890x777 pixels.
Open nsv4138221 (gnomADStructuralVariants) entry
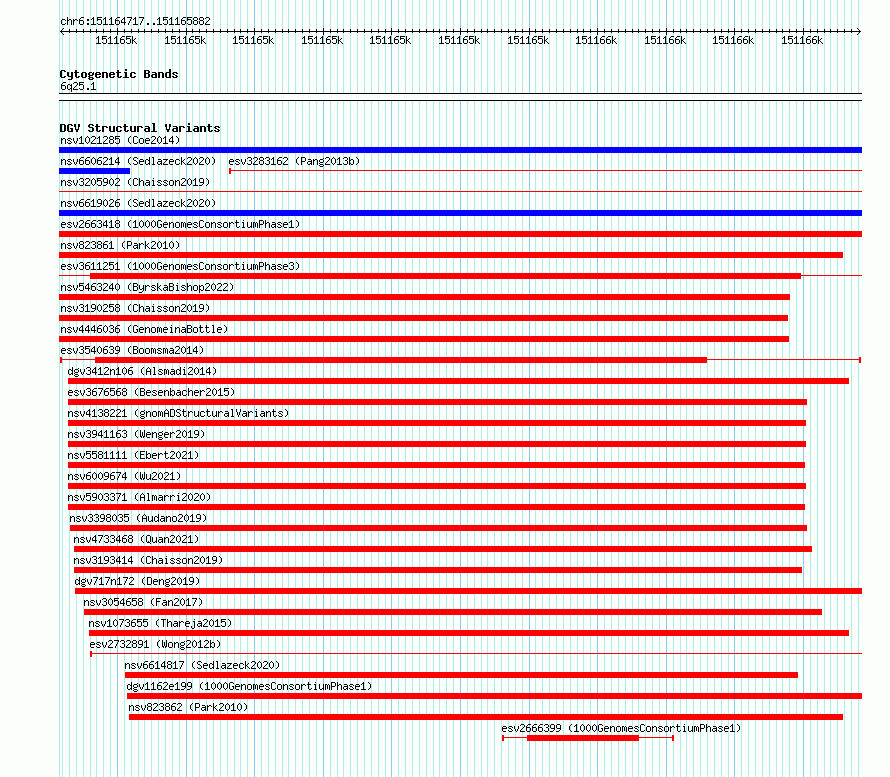point(178,413)
